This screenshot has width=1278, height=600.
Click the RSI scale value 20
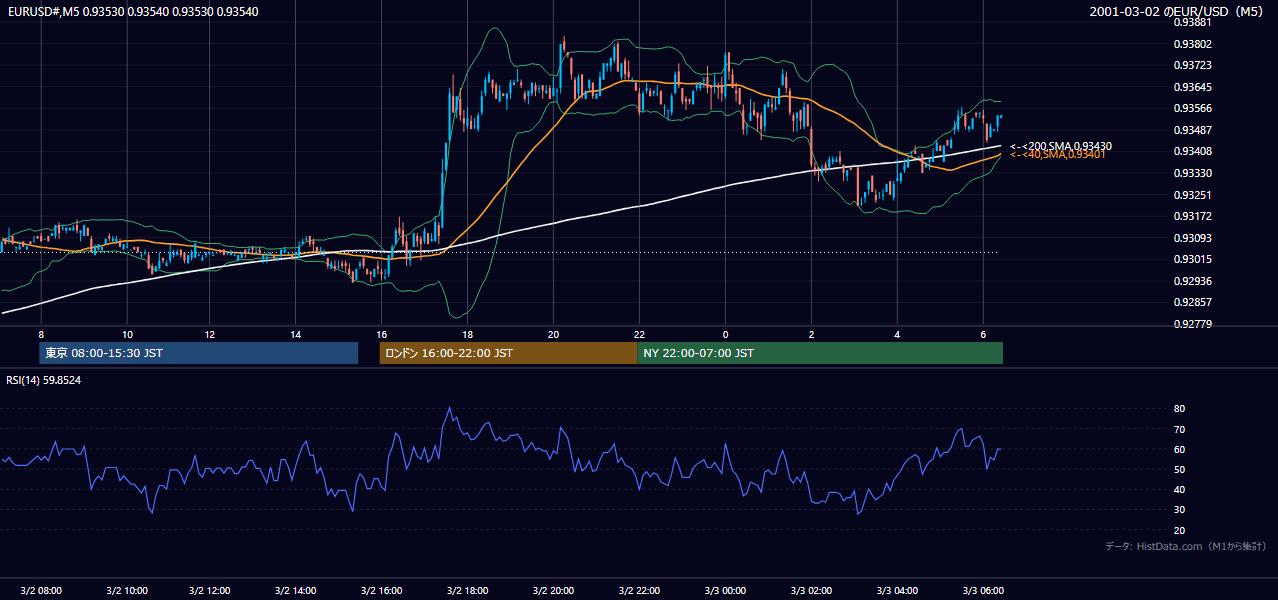(1179, 530)
